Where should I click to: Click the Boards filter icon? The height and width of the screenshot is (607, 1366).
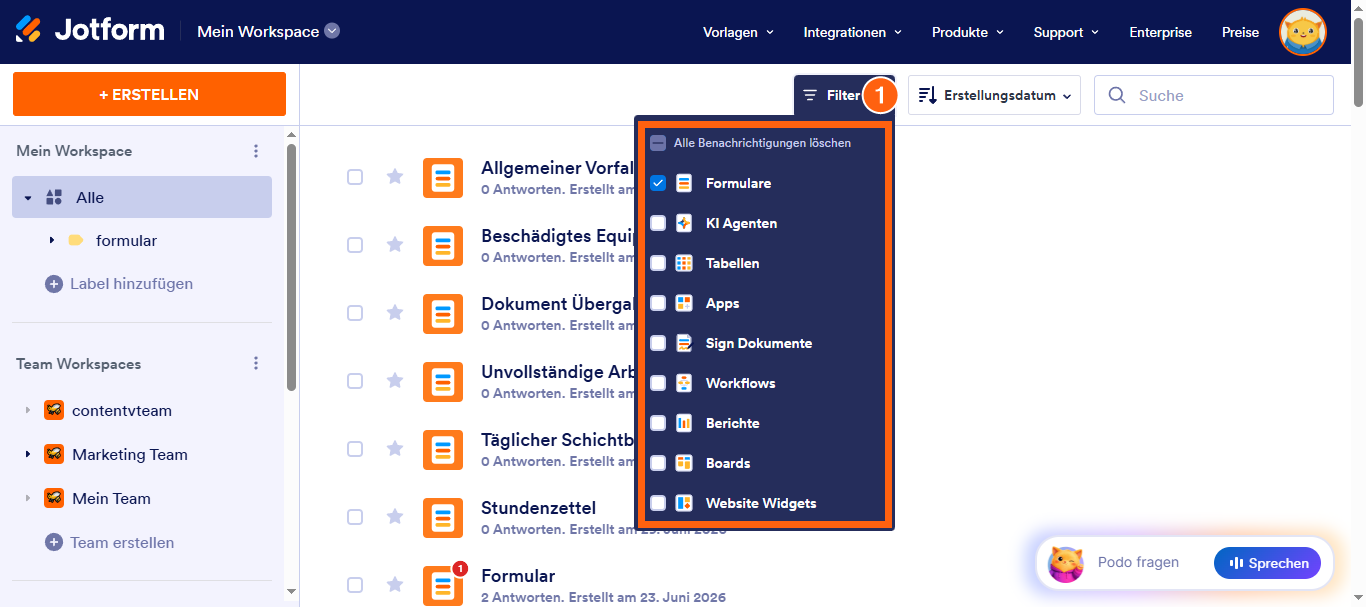click(684, 463)
